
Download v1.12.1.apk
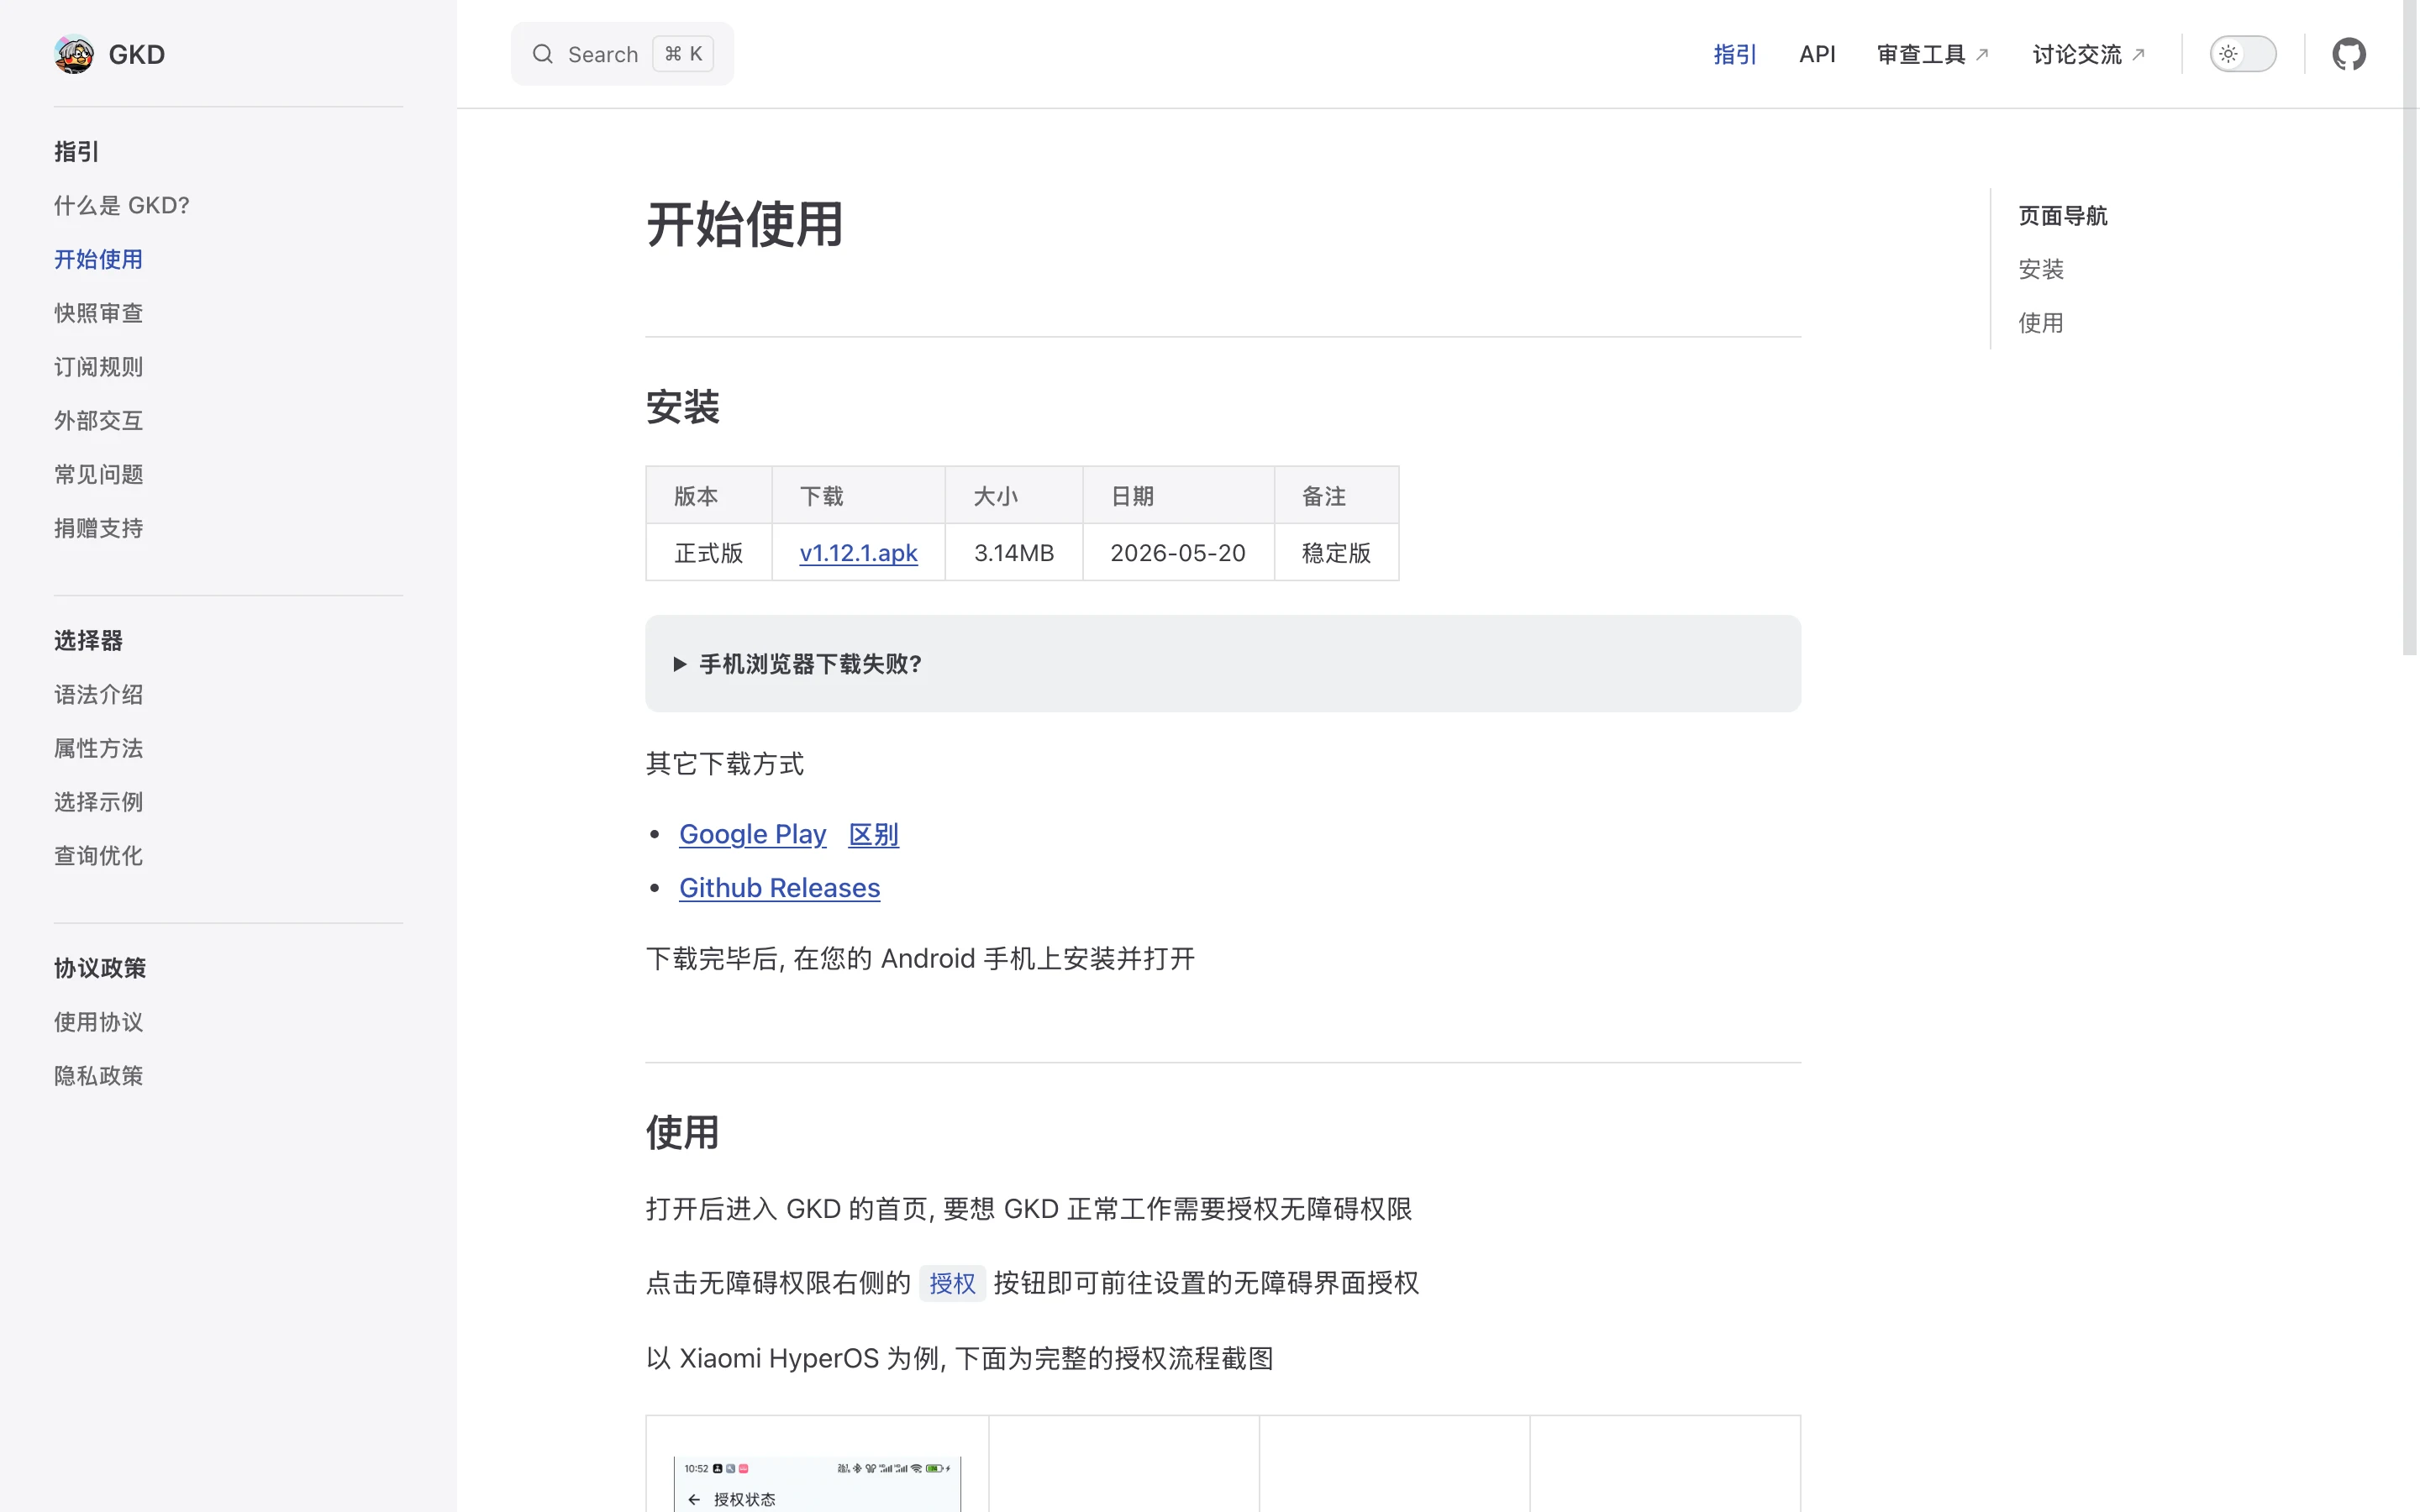(858, 553)
